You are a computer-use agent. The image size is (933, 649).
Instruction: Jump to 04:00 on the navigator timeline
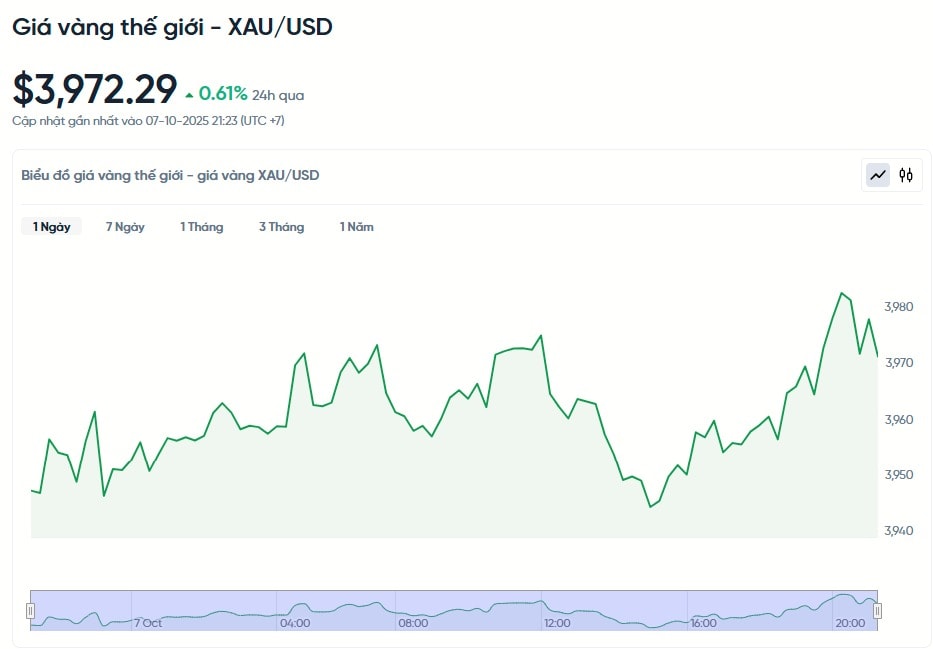click(295, 623)
